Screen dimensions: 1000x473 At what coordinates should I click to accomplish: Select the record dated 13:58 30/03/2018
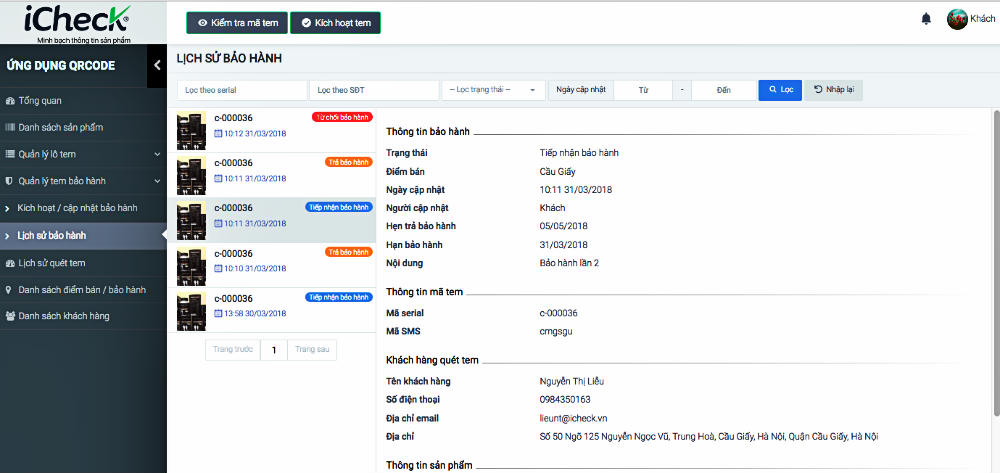272,311
